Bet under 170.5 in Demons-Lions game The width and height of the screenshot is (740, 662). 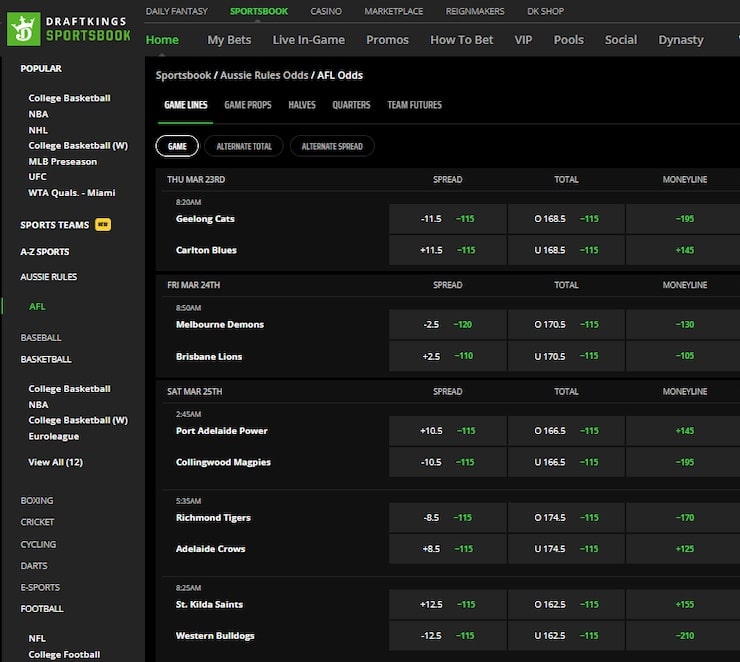pyautogui.click(x=566, y=356)
